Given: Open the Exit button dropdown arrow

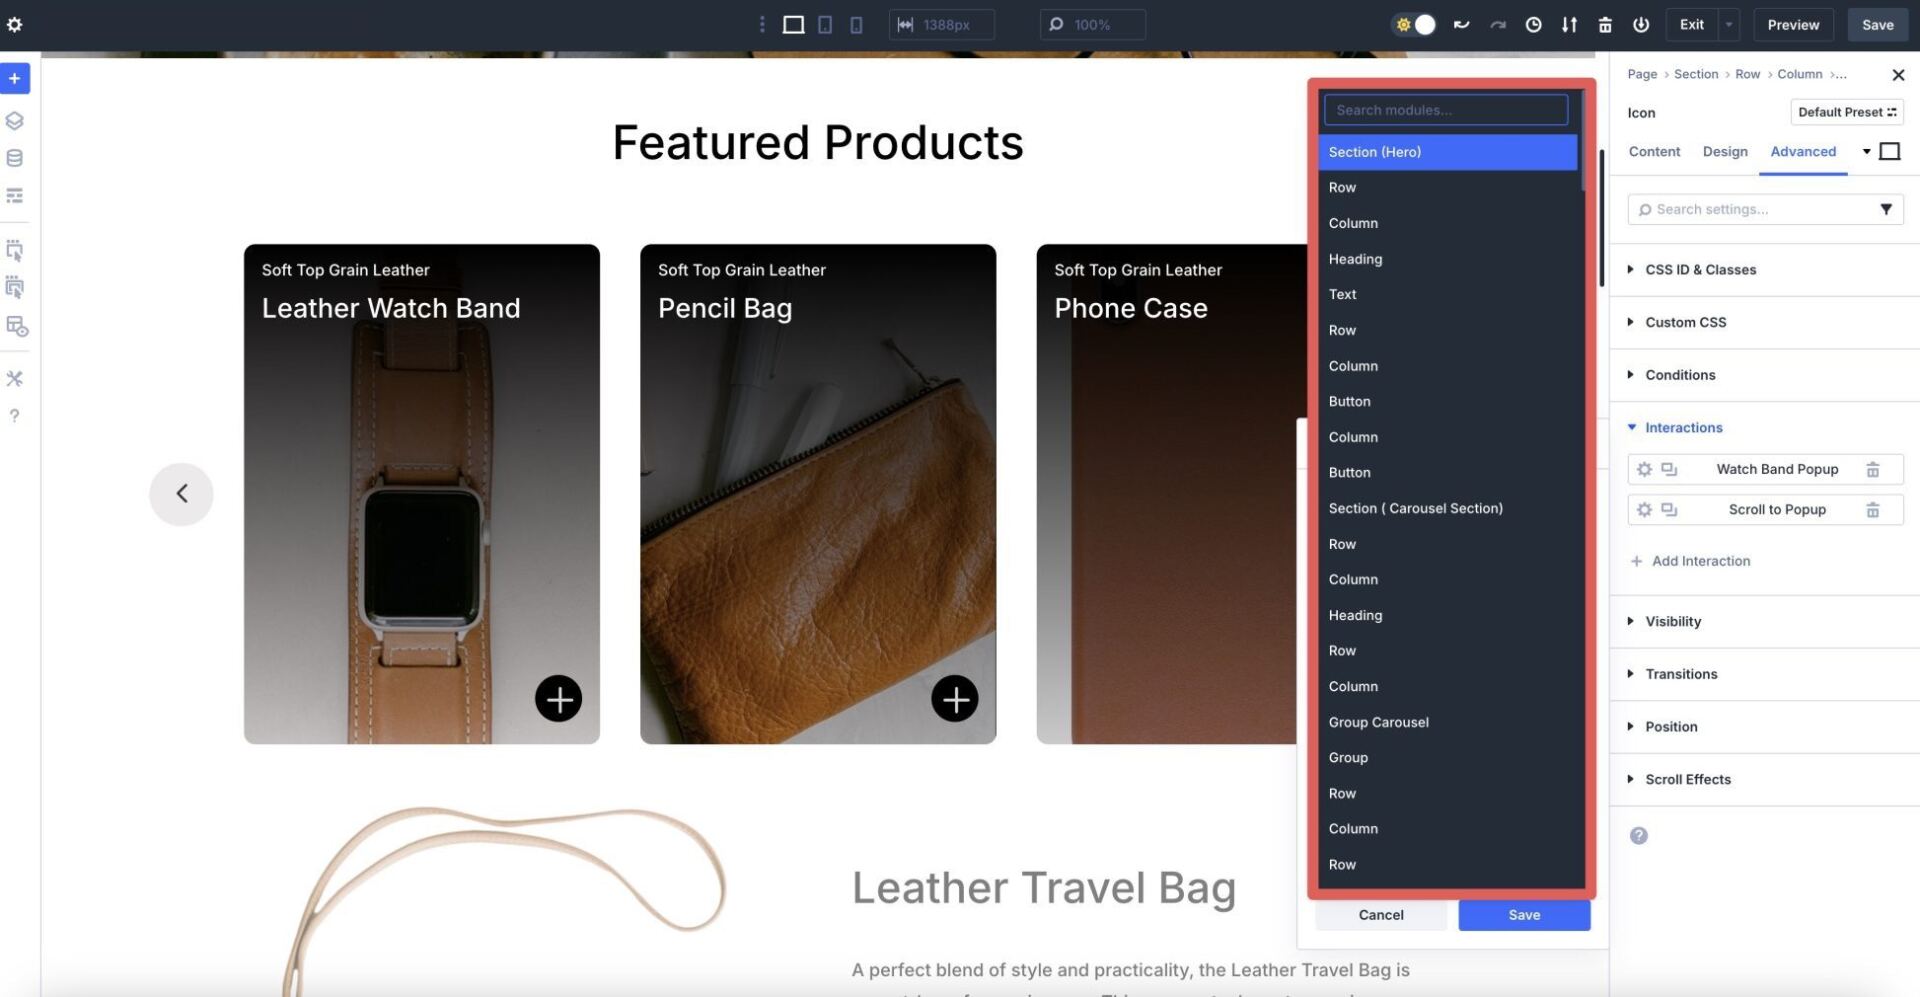Looking at the screenshot, I should (x=1727, y=24).
